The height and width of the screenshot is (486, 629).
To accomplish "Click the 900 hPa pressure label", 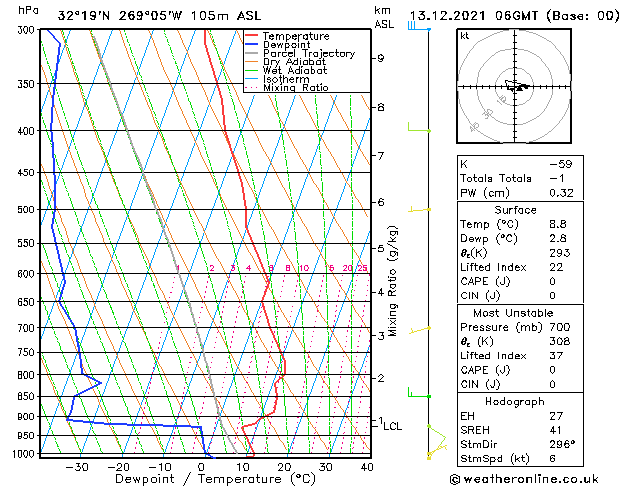I will tap(28, 417).
